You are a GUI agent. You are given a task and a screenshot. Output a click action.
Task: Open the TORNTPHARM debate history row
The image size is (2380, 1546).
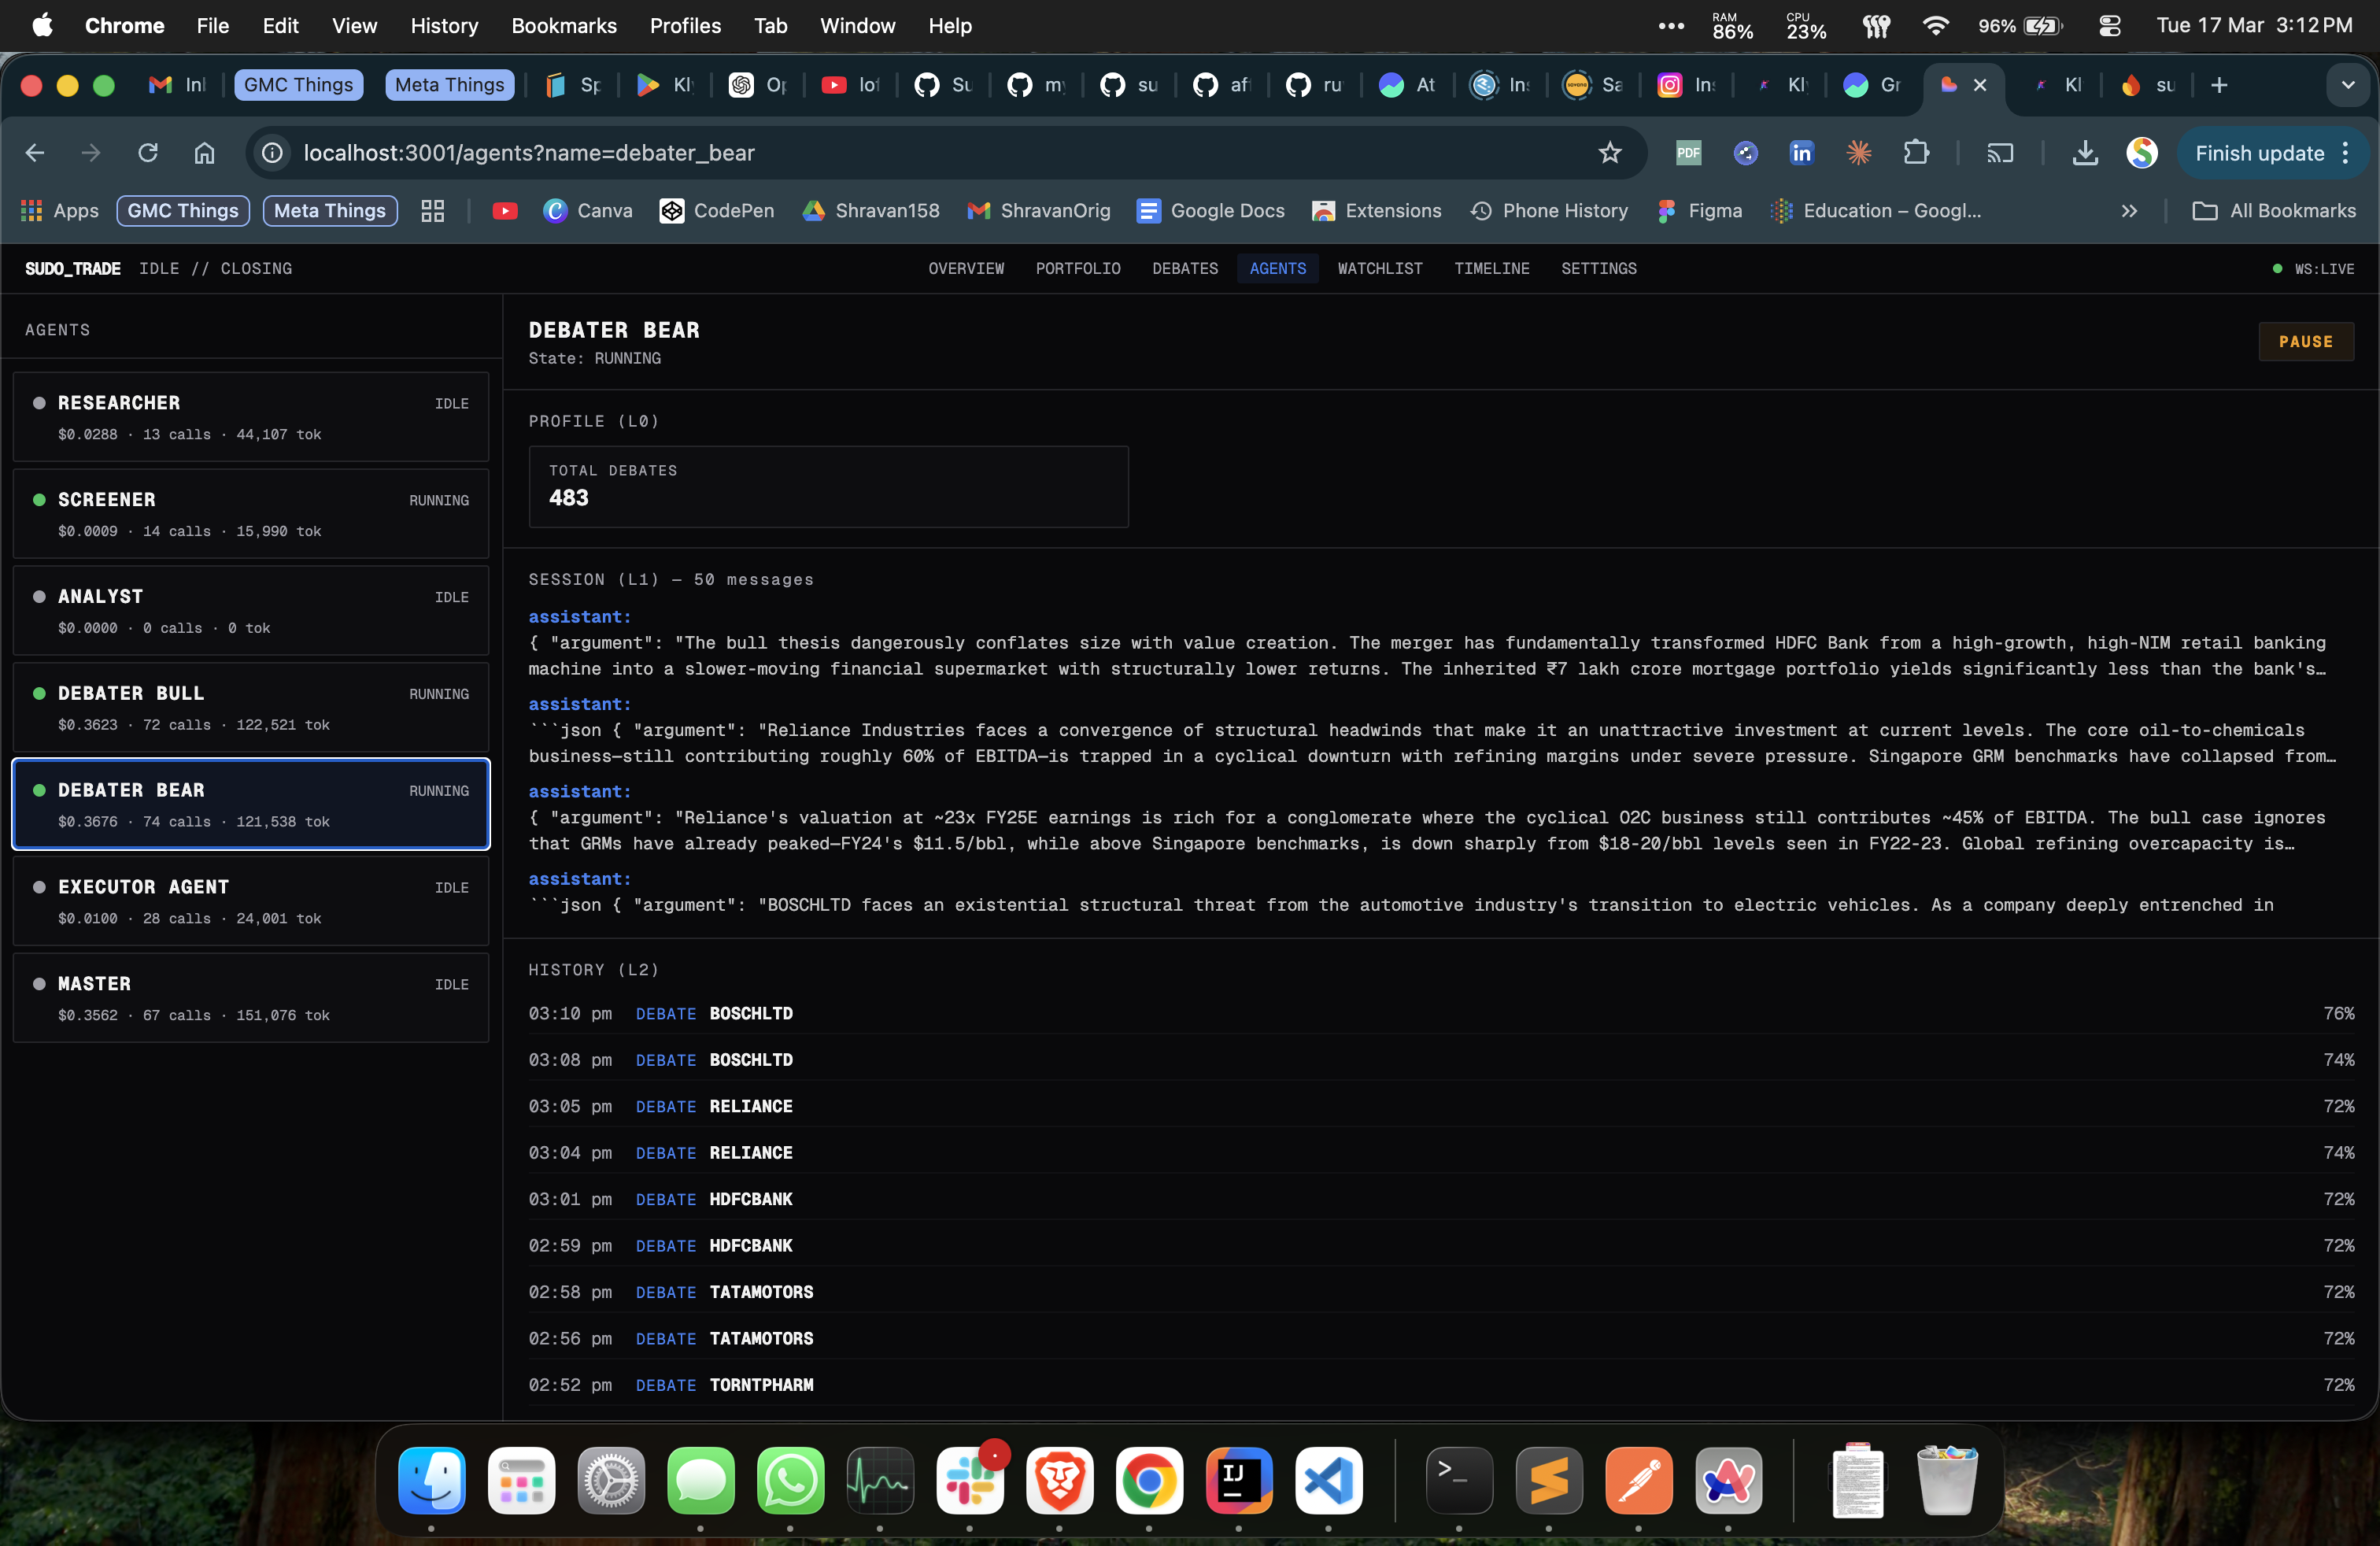coord(1441,1385)
